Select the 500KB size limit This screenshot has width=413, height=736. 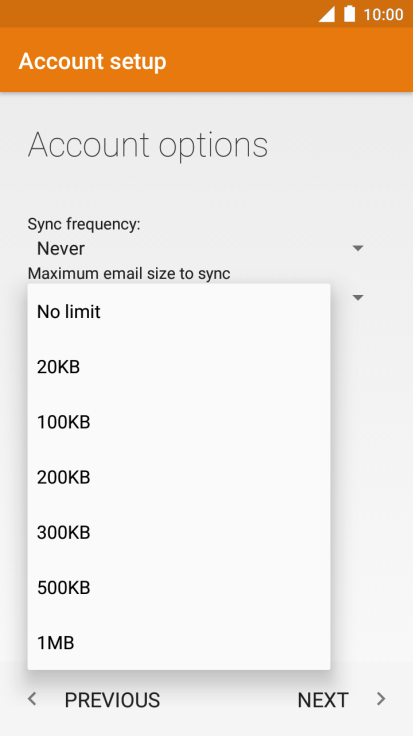click(179, 587)
